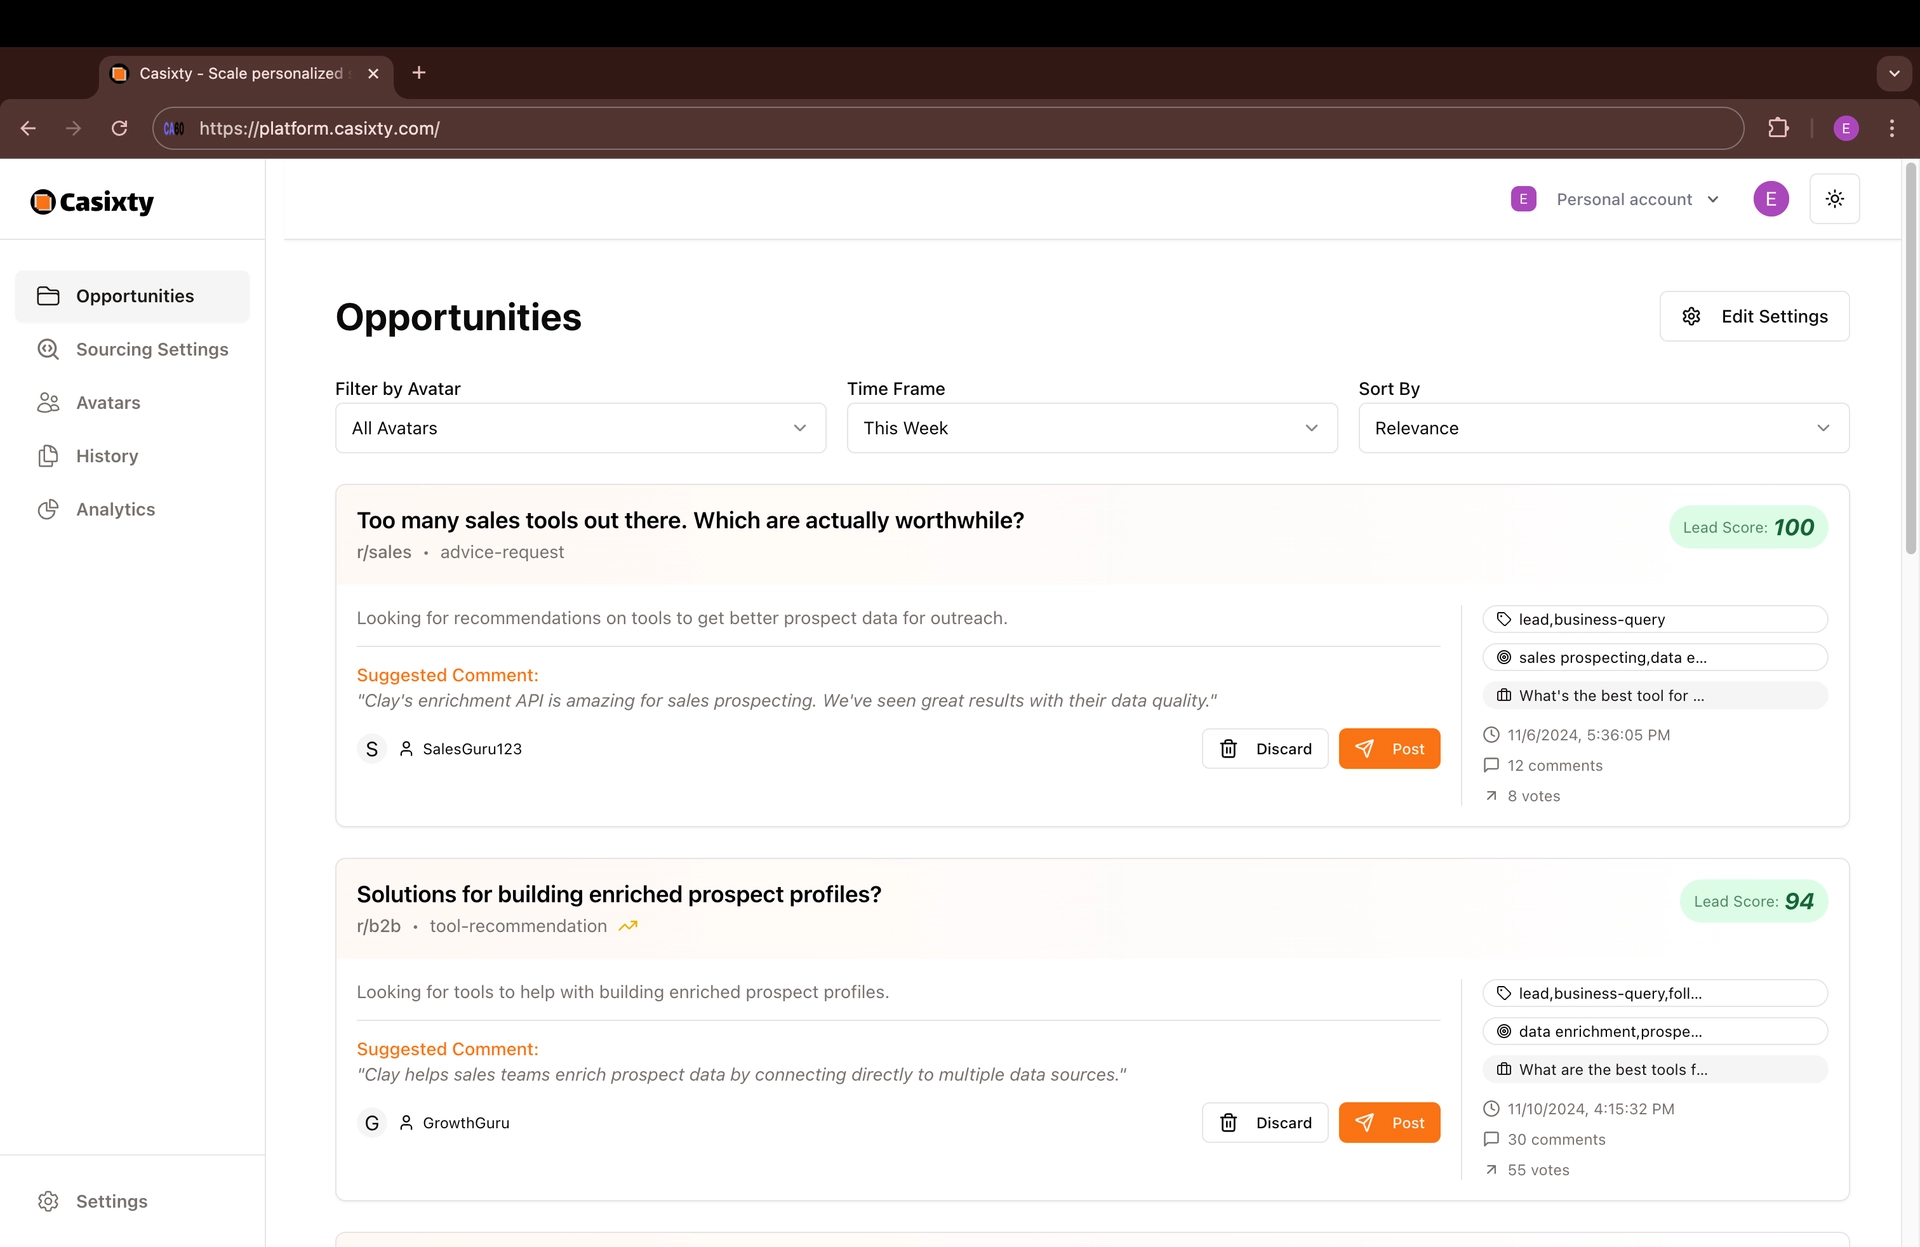Open Chrome three-dot menu
The image size is (1920, 1247).
(1892, 128)
